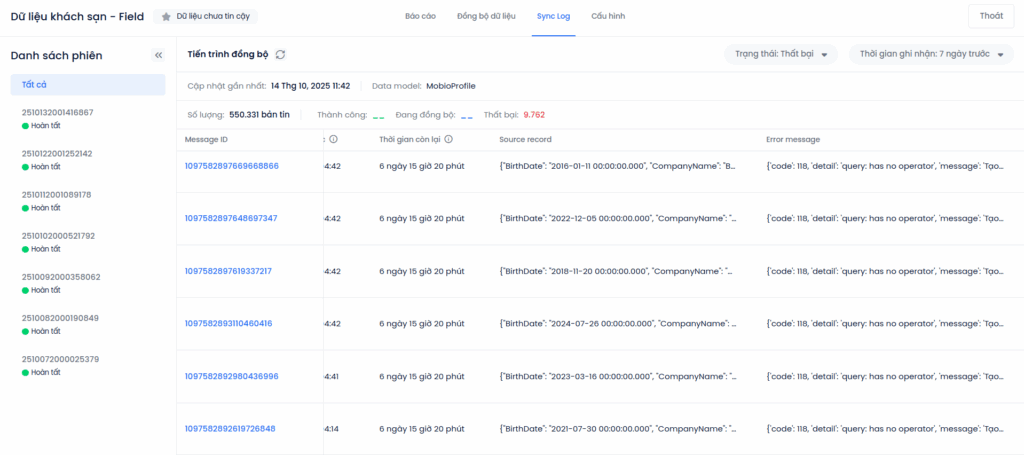Click green status dot of session 2510132001416867

pos(25,125)
